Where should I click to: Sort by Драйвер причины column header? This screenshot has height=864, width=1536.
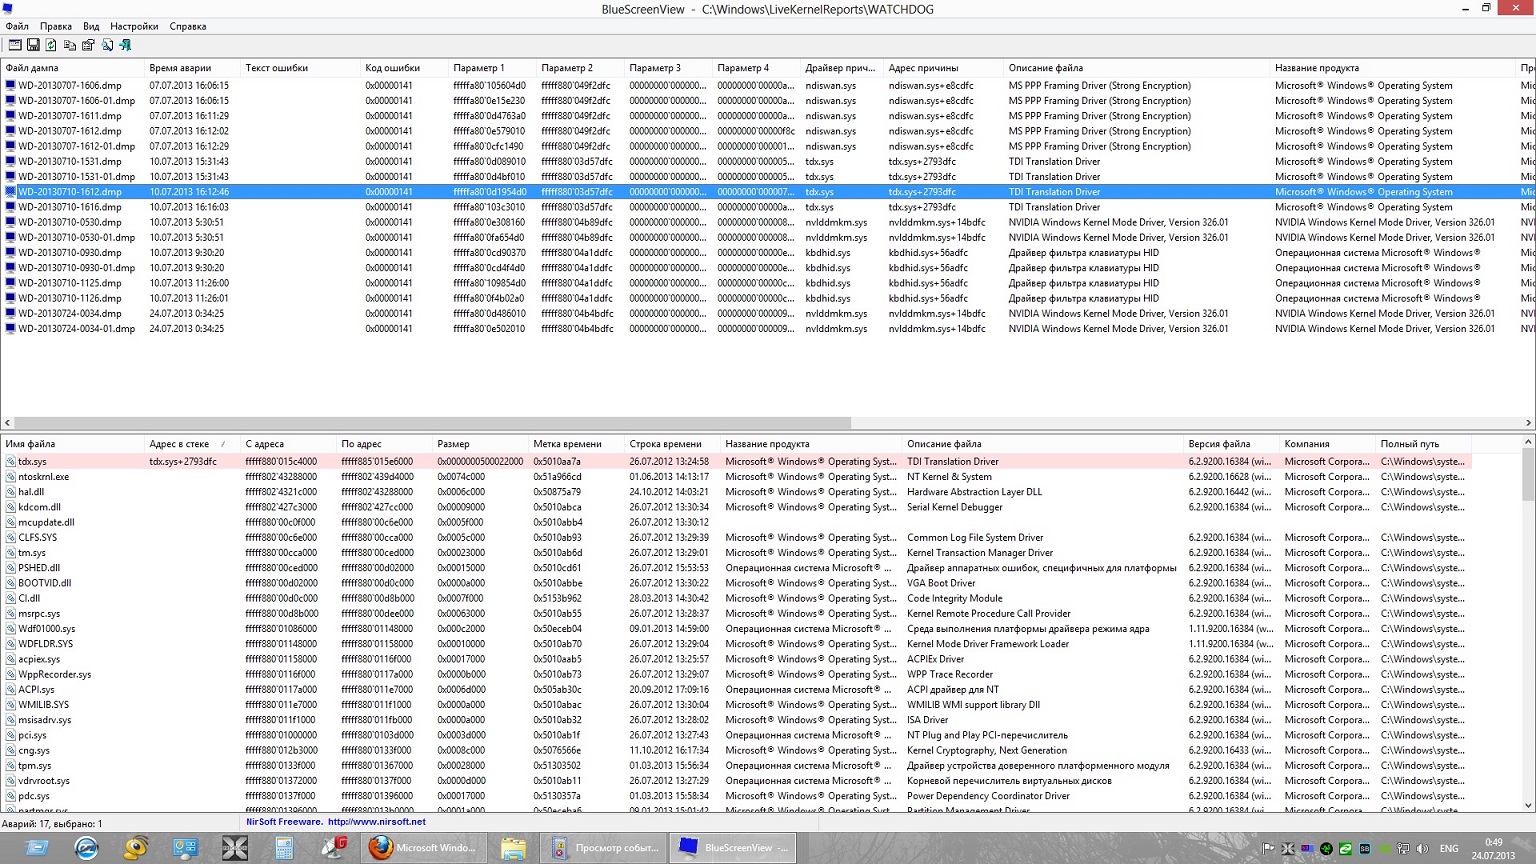coord(842,68)
